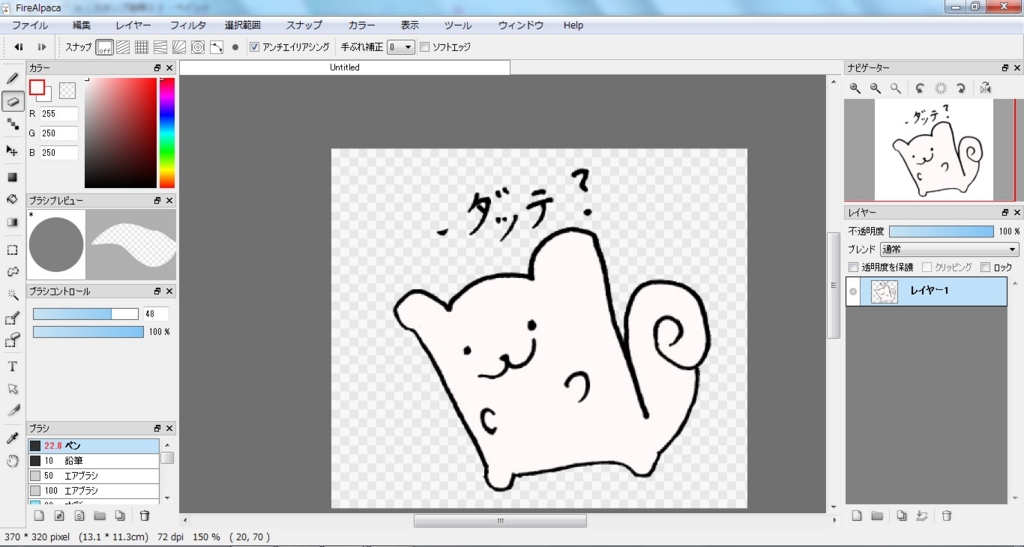
Task: Open 選択範囲 menu
Action: point(243,25)
